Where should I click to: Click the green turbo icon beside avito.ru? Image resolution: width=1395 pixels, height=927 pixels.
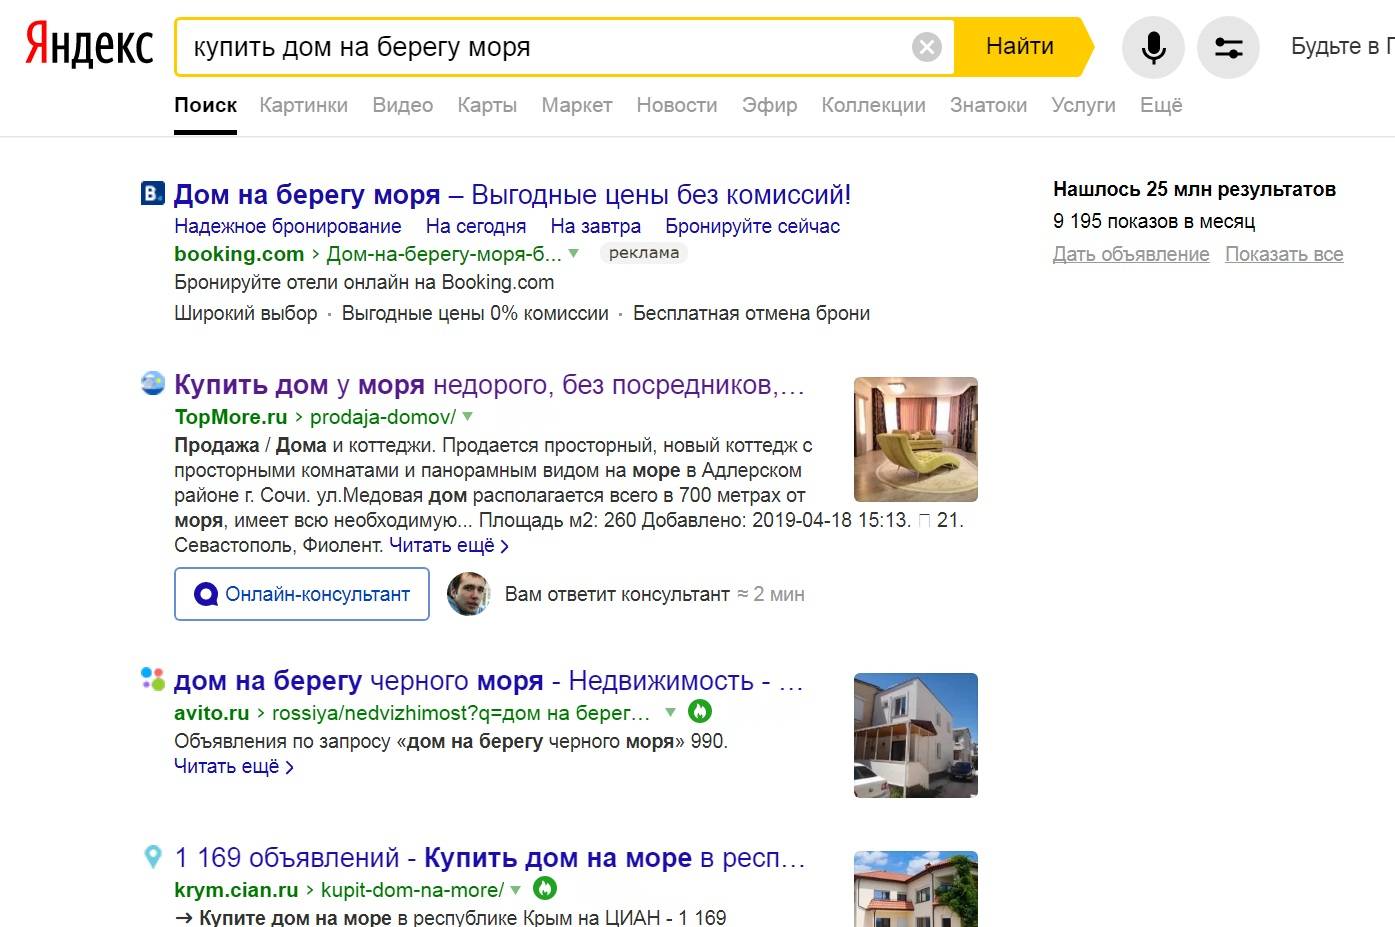click(x=700, y=711)
